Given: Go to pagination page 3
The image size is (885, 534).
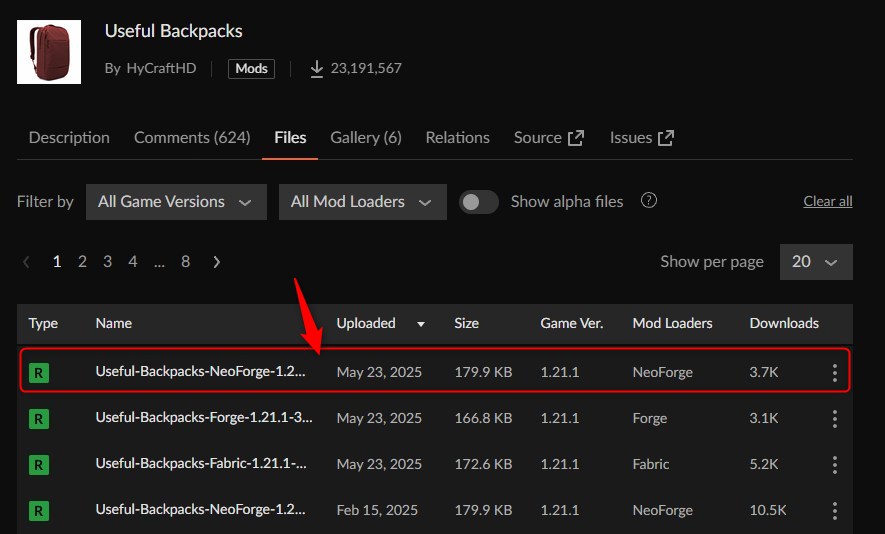Looking at the screenshot, I should (107, 261).
